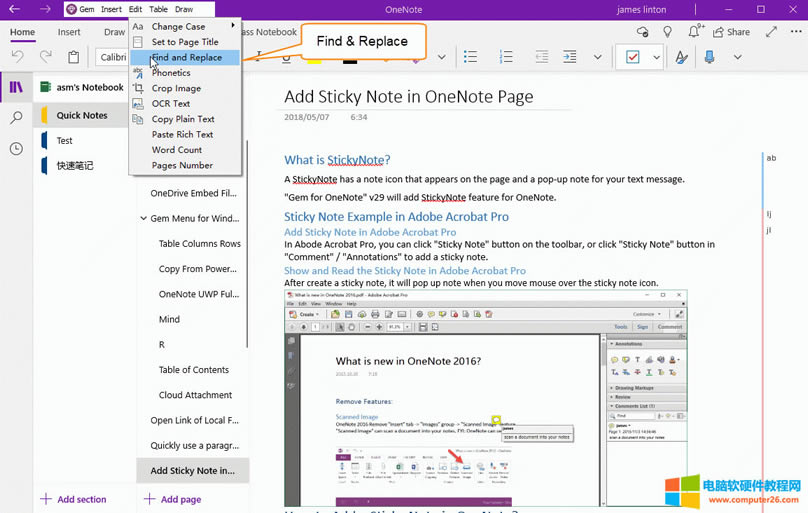Choose Word Count from Edit menu
The width and height of the screenshot is (808, 513).
177,150
